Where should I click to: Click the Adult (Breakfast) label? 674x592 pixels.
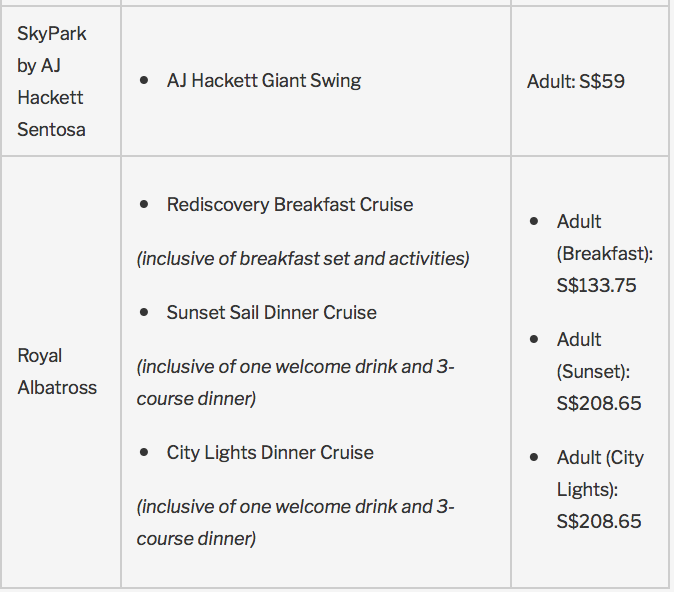(604, 238)
